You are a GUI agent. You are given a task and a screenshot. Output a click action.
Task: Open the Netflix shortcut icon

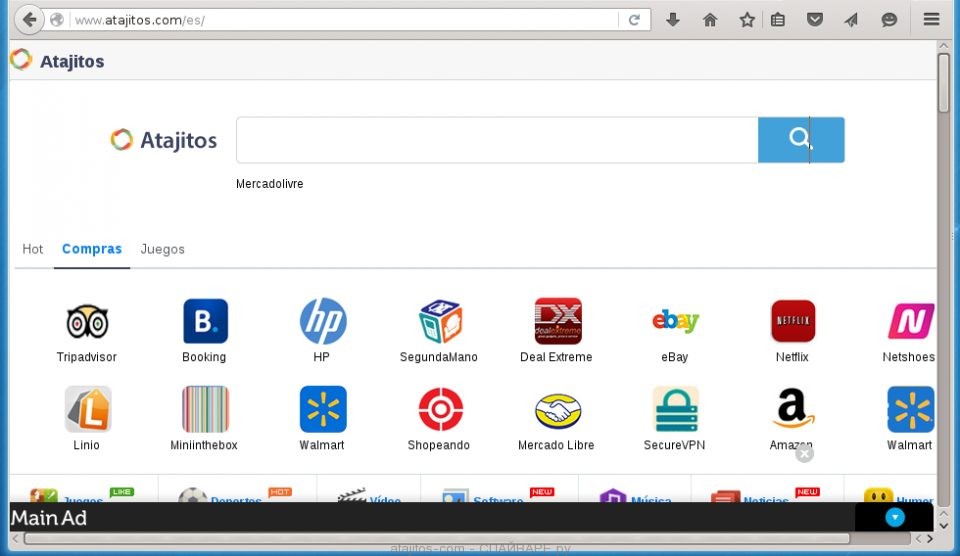point(792,322)
